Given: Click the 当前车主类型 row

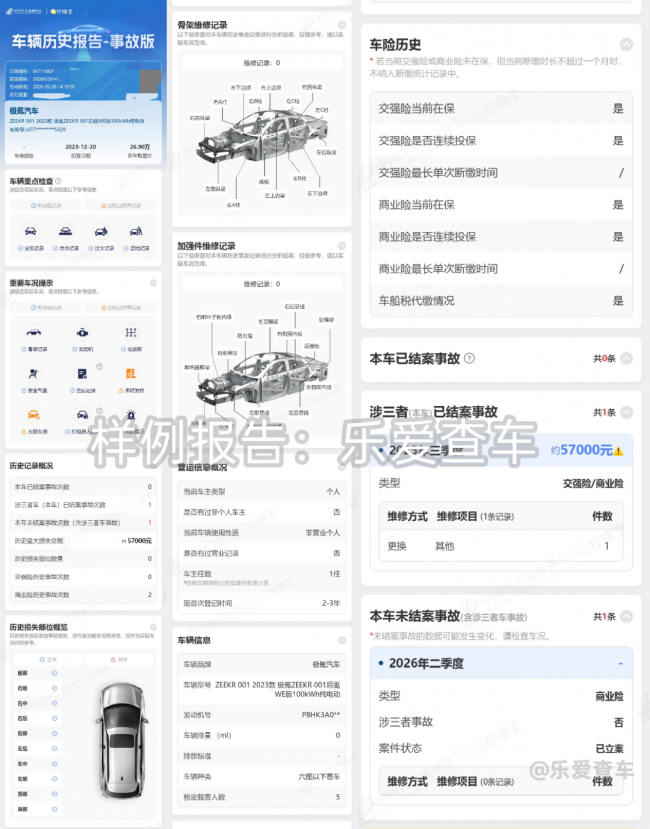Looking at the screenshot, I should coord(262,491).
